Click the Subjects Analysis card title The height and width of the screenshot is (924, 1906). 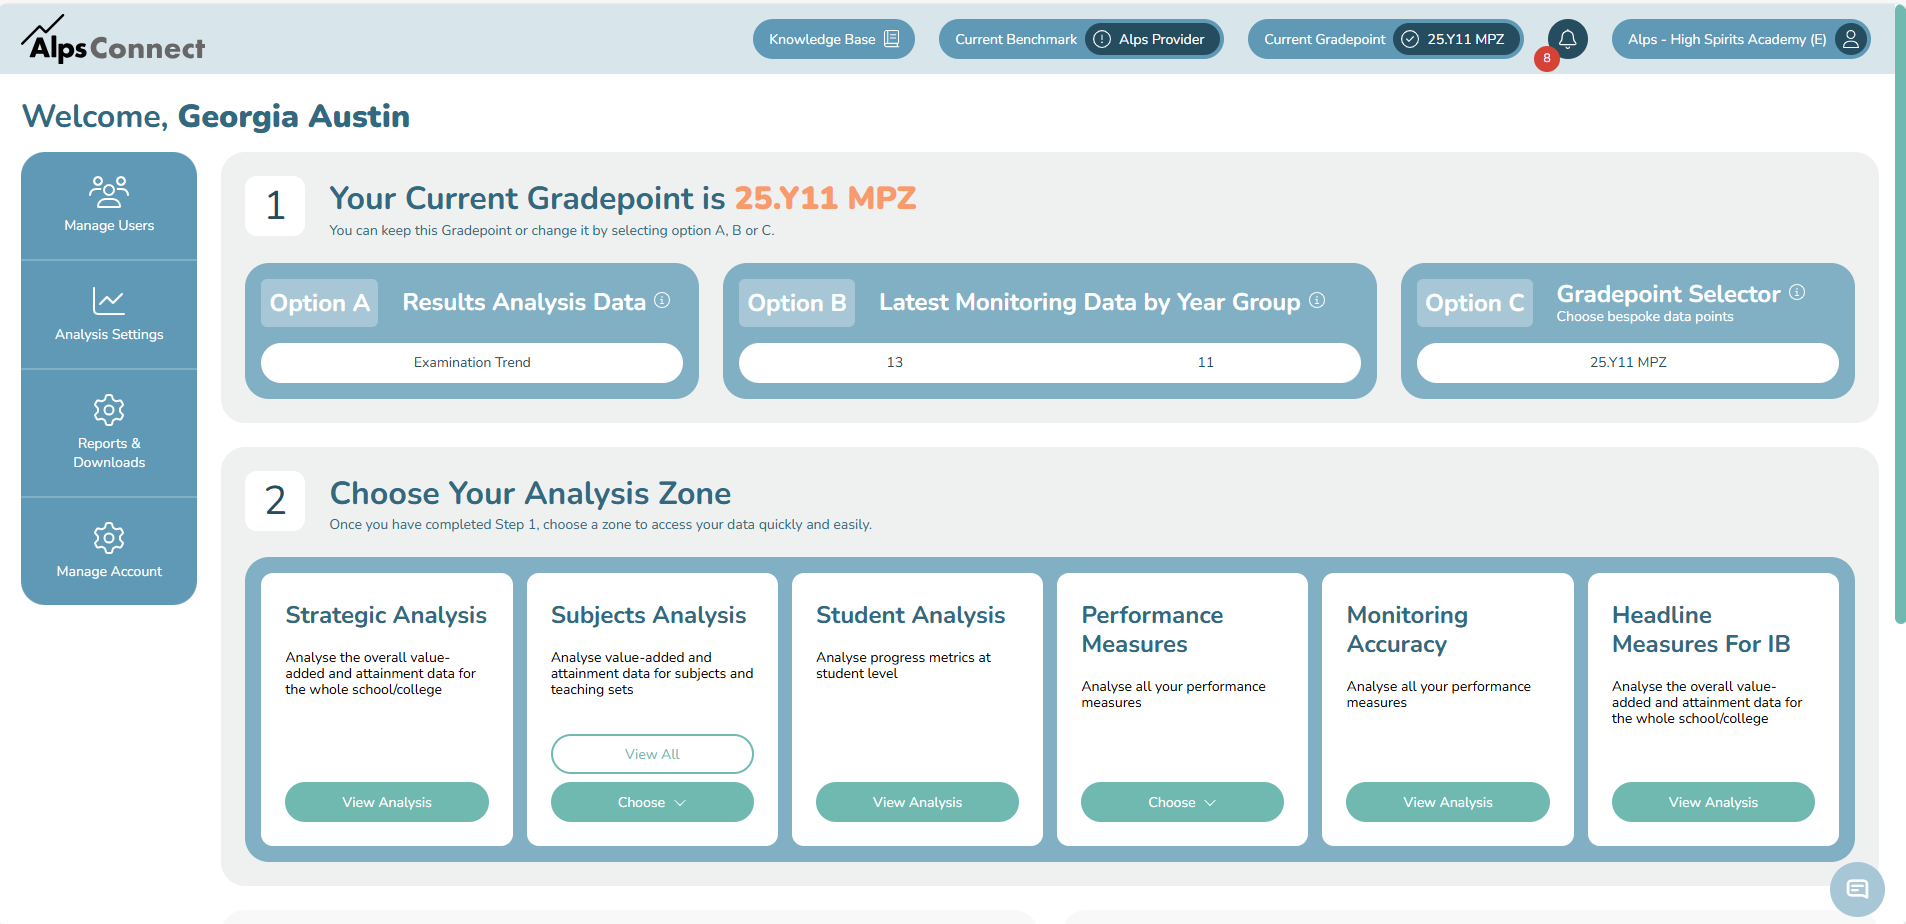pyautogui.click(x=648, y=615)
